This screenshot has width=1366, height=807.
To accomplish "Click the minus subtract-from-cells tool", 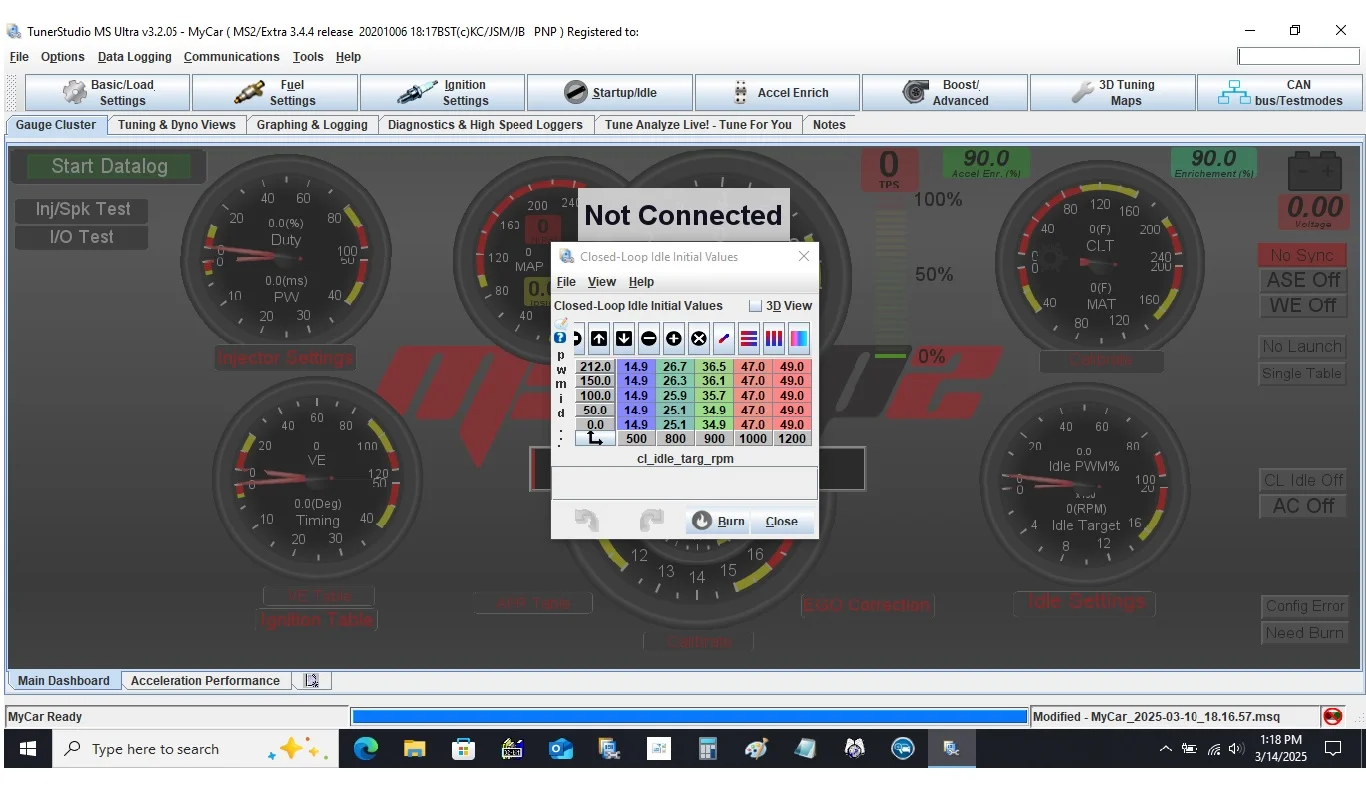I will pyautogui.click(x=649, y=339).
